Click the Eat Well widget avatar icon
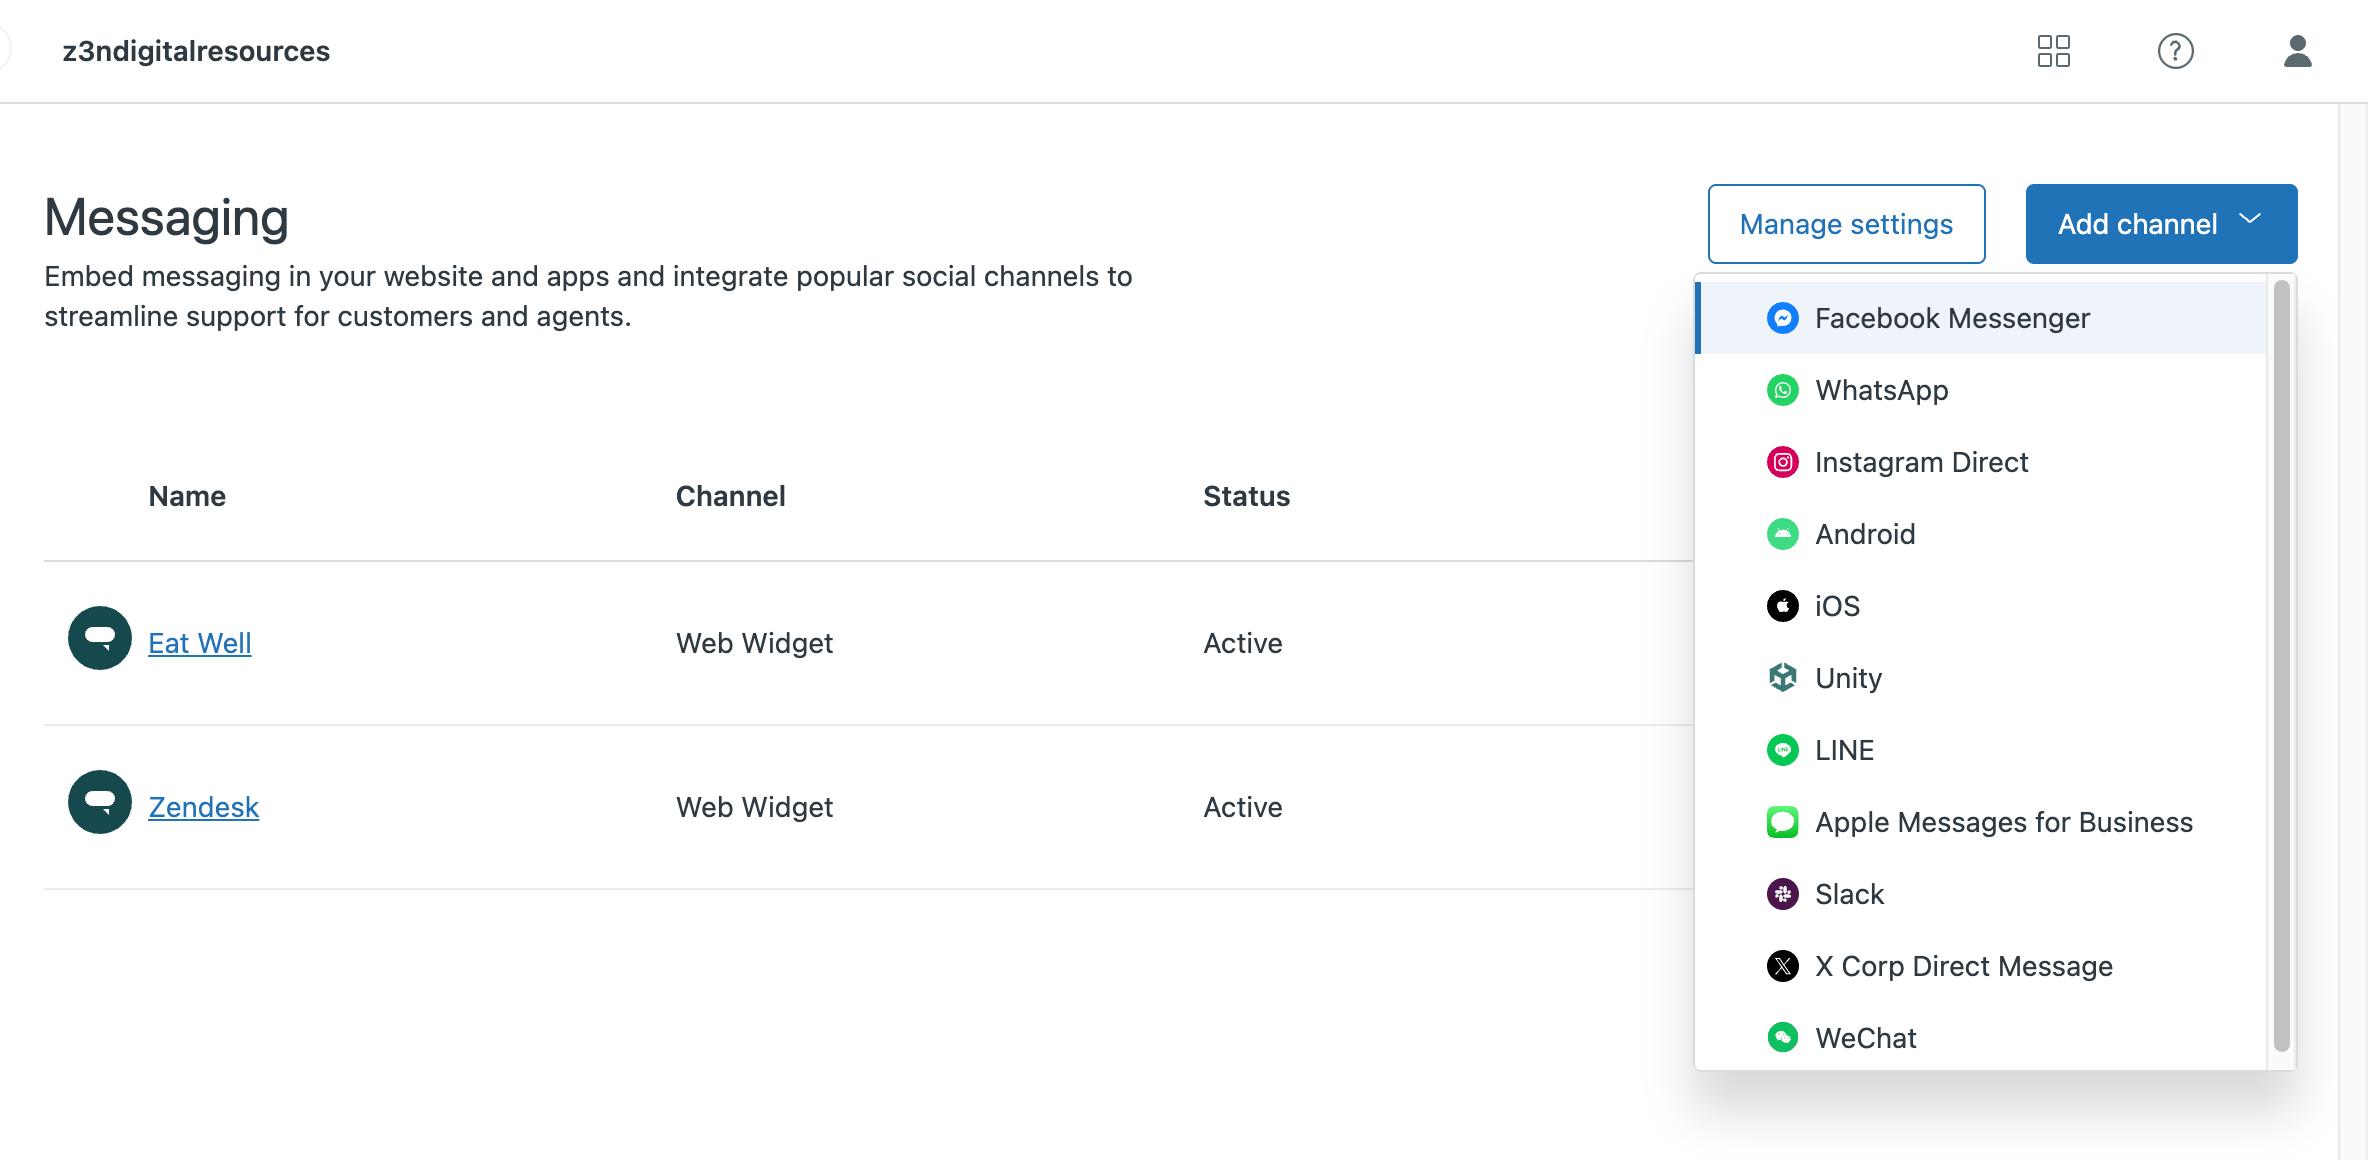The width and height of the screenshot is (2368, 1160). pyautogui.click(x=100, y=638)
